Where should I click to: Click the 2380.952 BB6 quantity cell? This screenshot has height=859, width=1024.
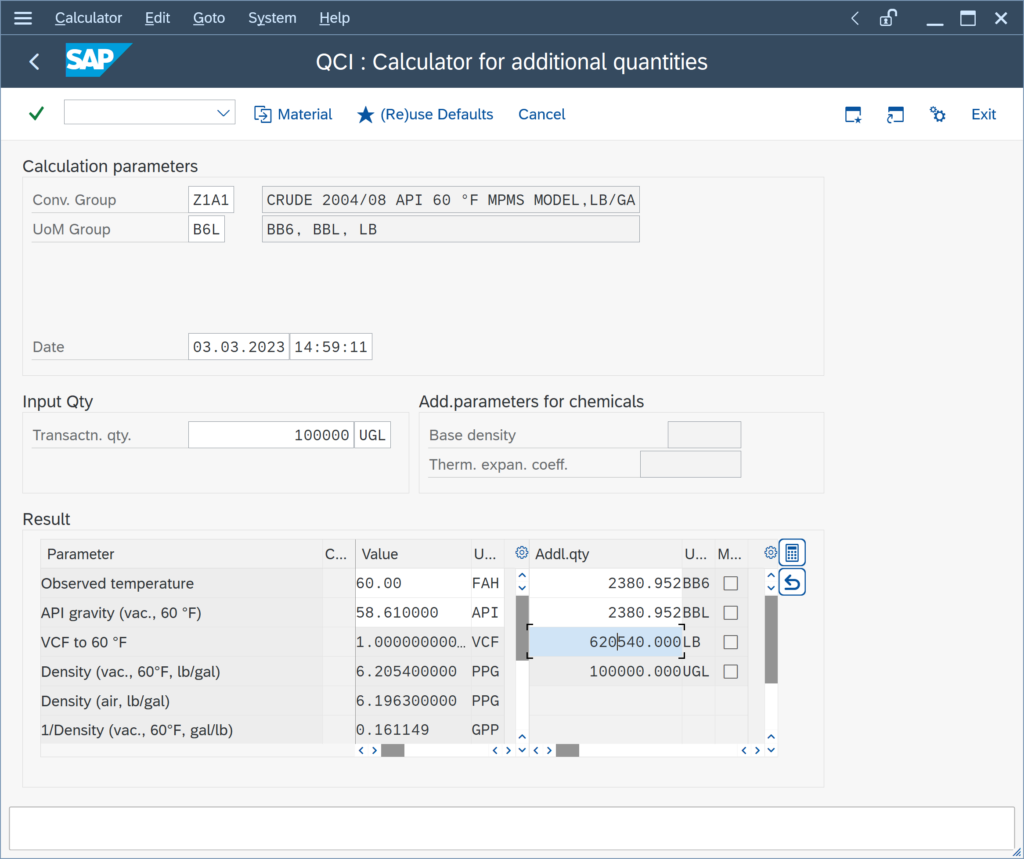point(605,583)
